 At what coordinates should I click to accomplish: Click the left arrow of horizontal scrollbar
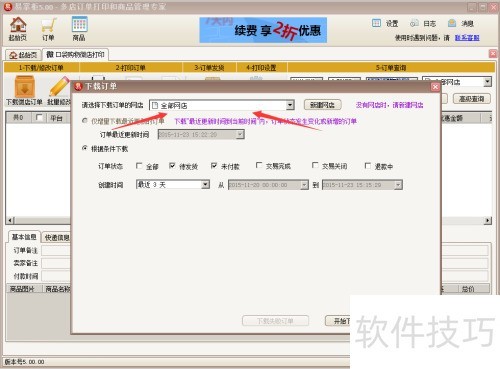10,220
